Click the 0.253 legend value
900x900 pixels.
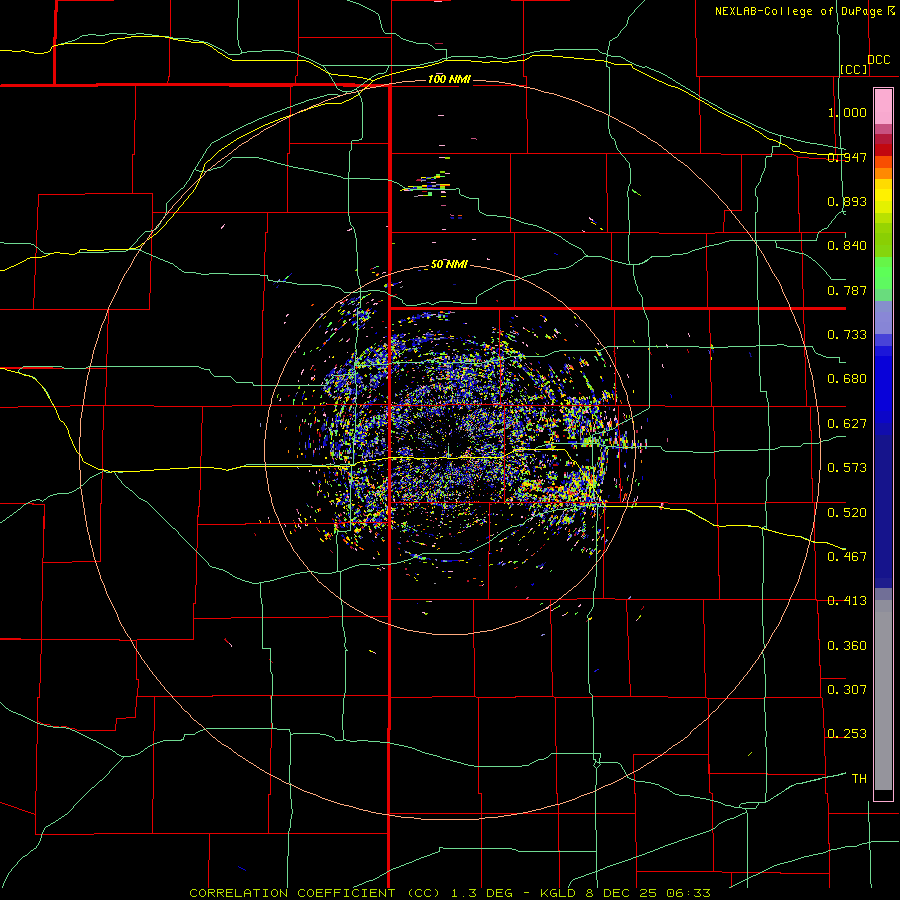847,734
